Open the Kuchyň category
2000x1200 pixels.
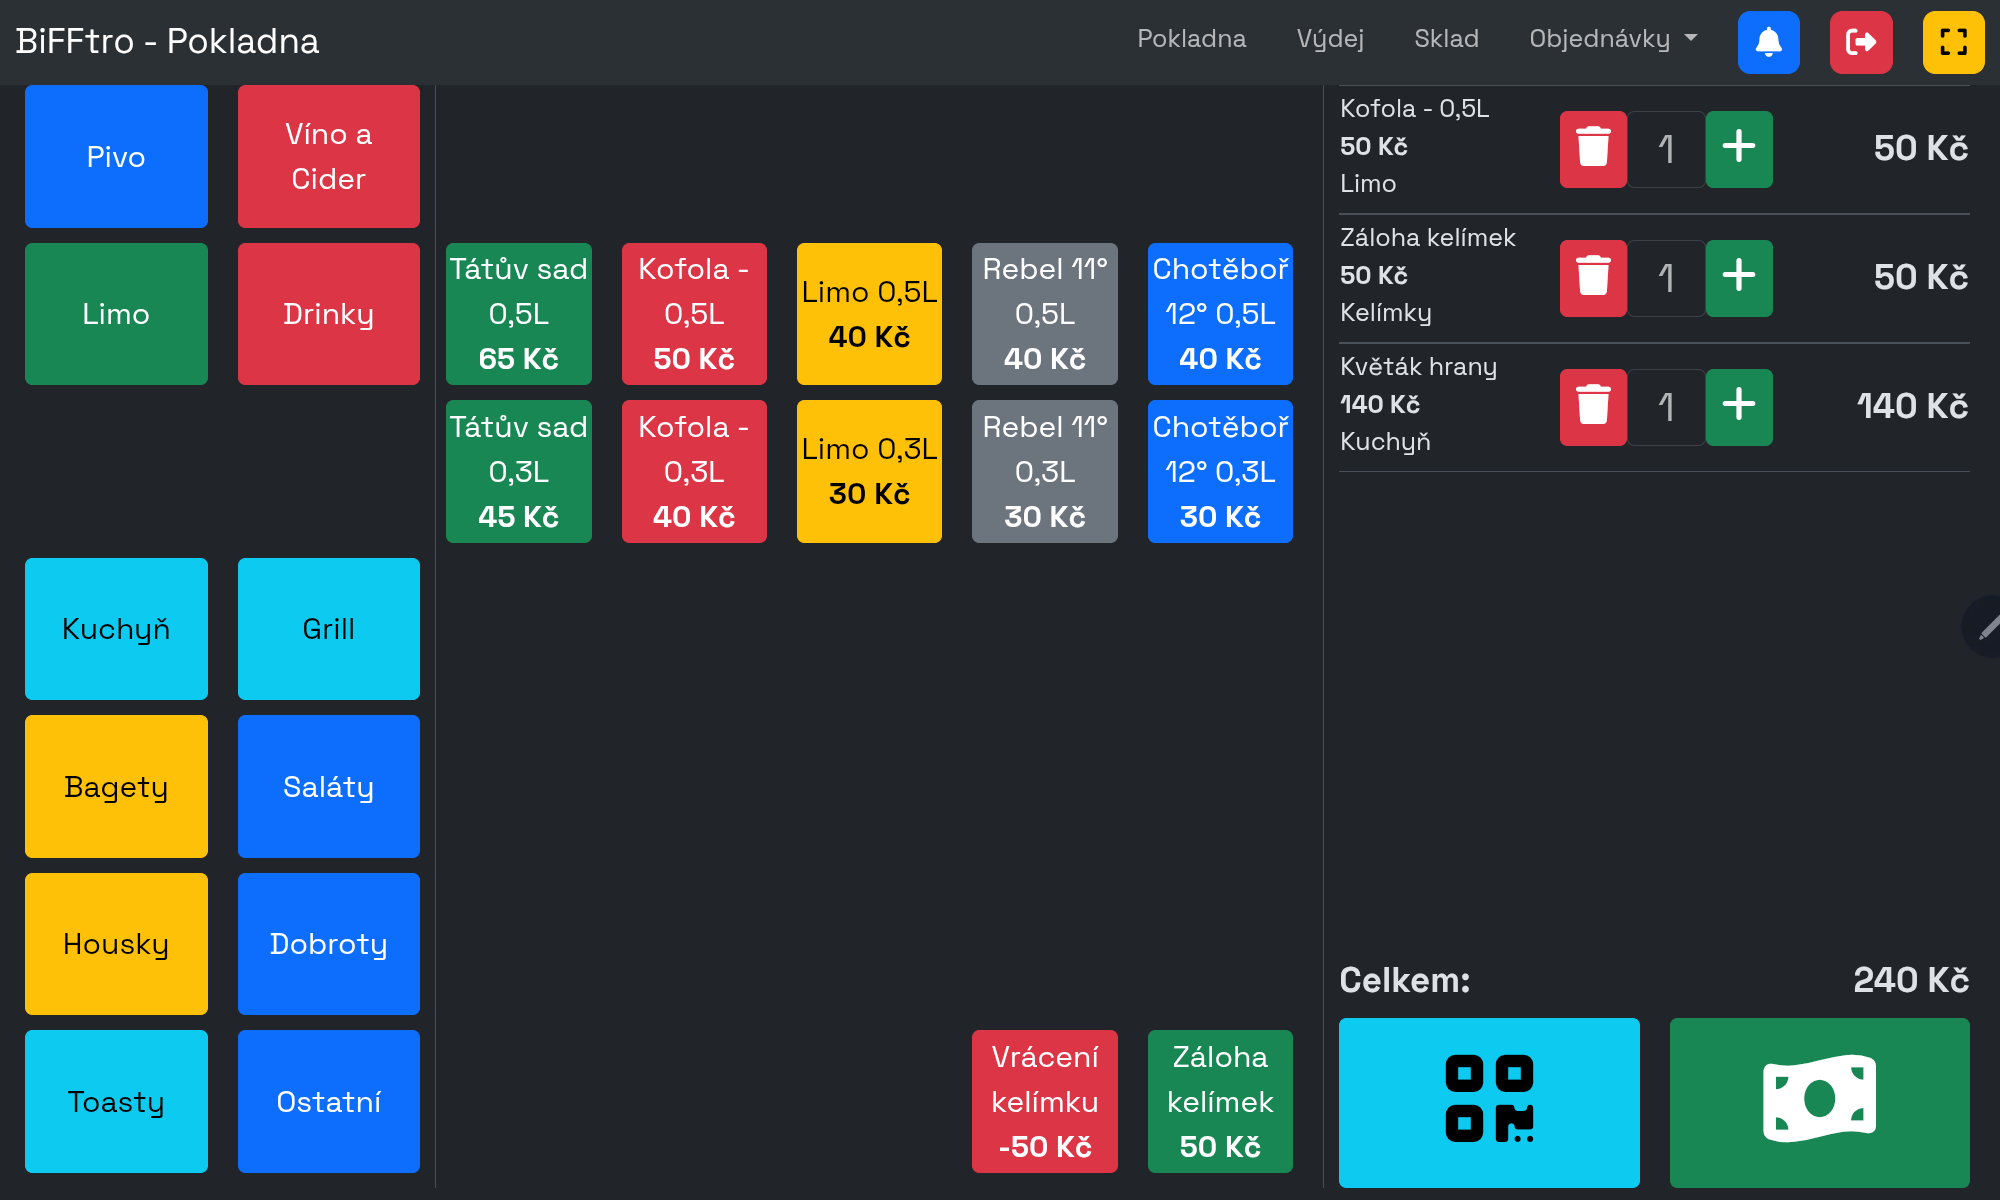[116, 629]
